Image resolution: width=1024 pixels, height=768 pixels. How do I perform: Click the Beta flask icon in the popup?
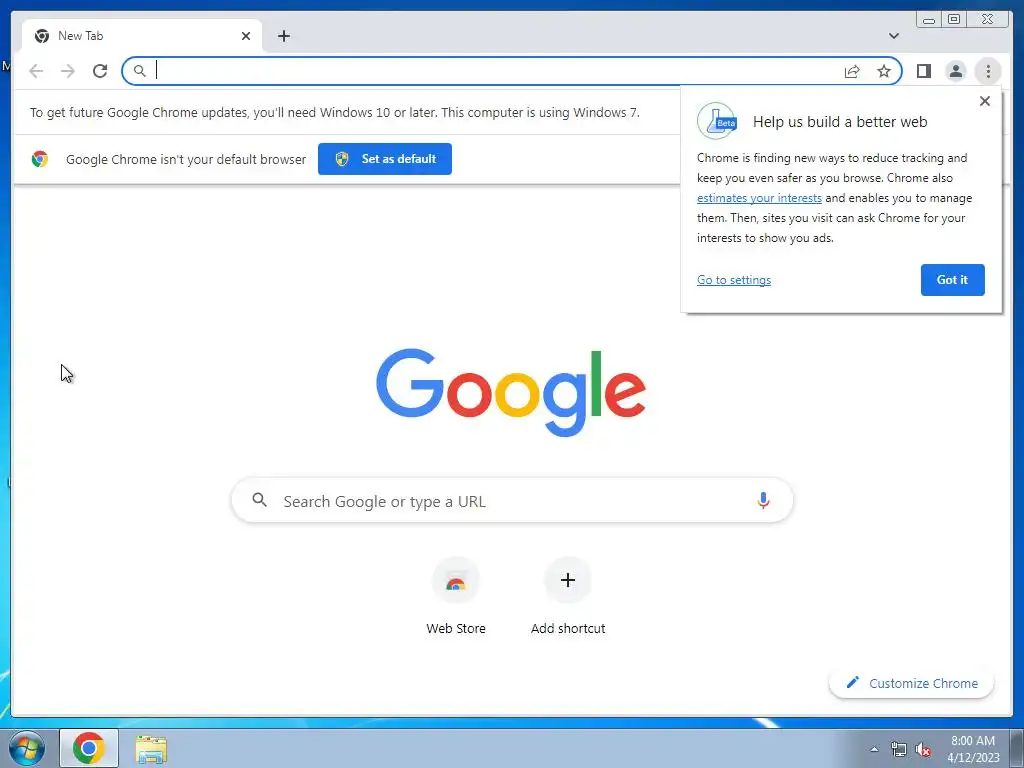[717, 121]
